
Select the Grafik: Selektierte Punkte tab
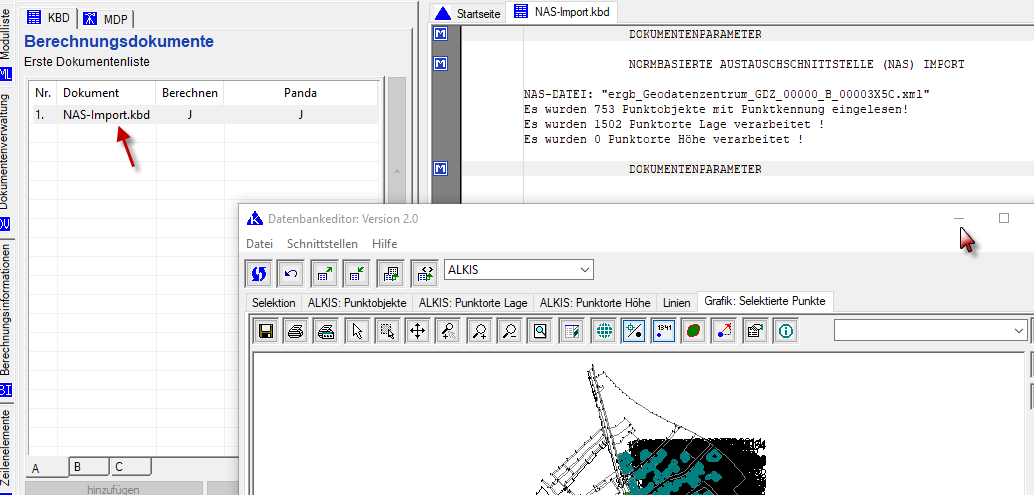click(x=765, y=301)
